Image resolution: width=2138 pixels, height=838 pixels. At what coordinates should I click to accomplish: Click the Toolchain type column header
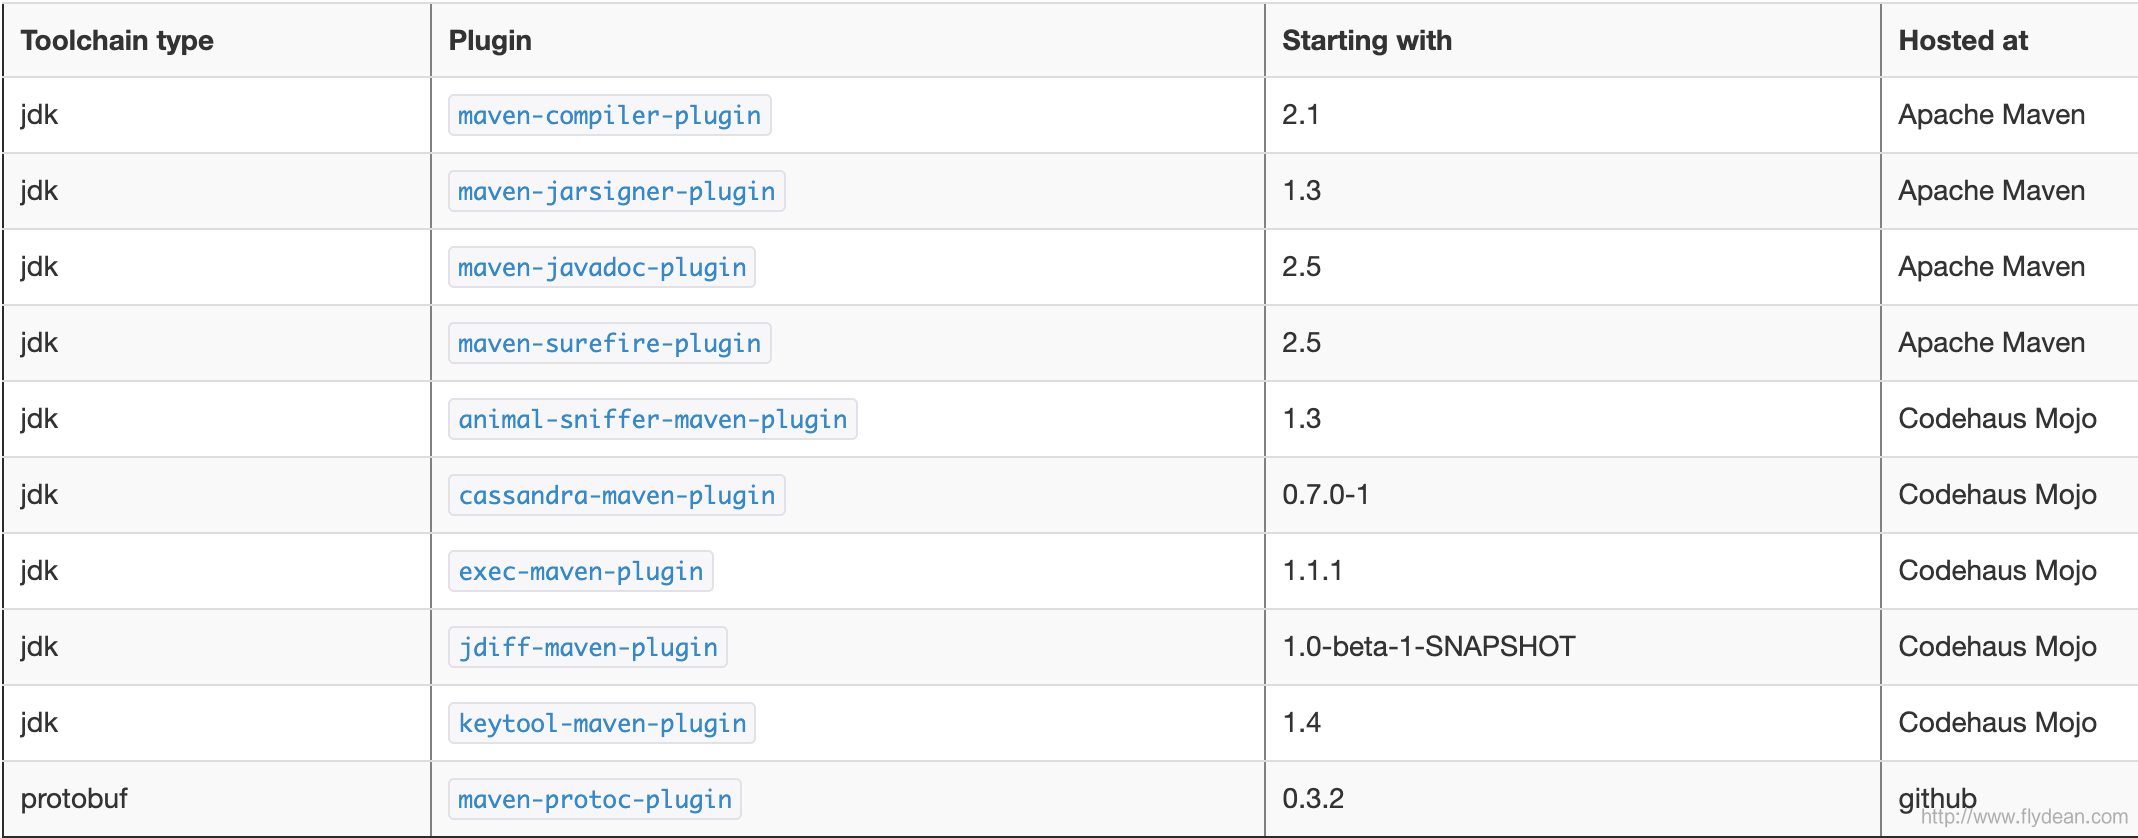[x=117, y=41]
